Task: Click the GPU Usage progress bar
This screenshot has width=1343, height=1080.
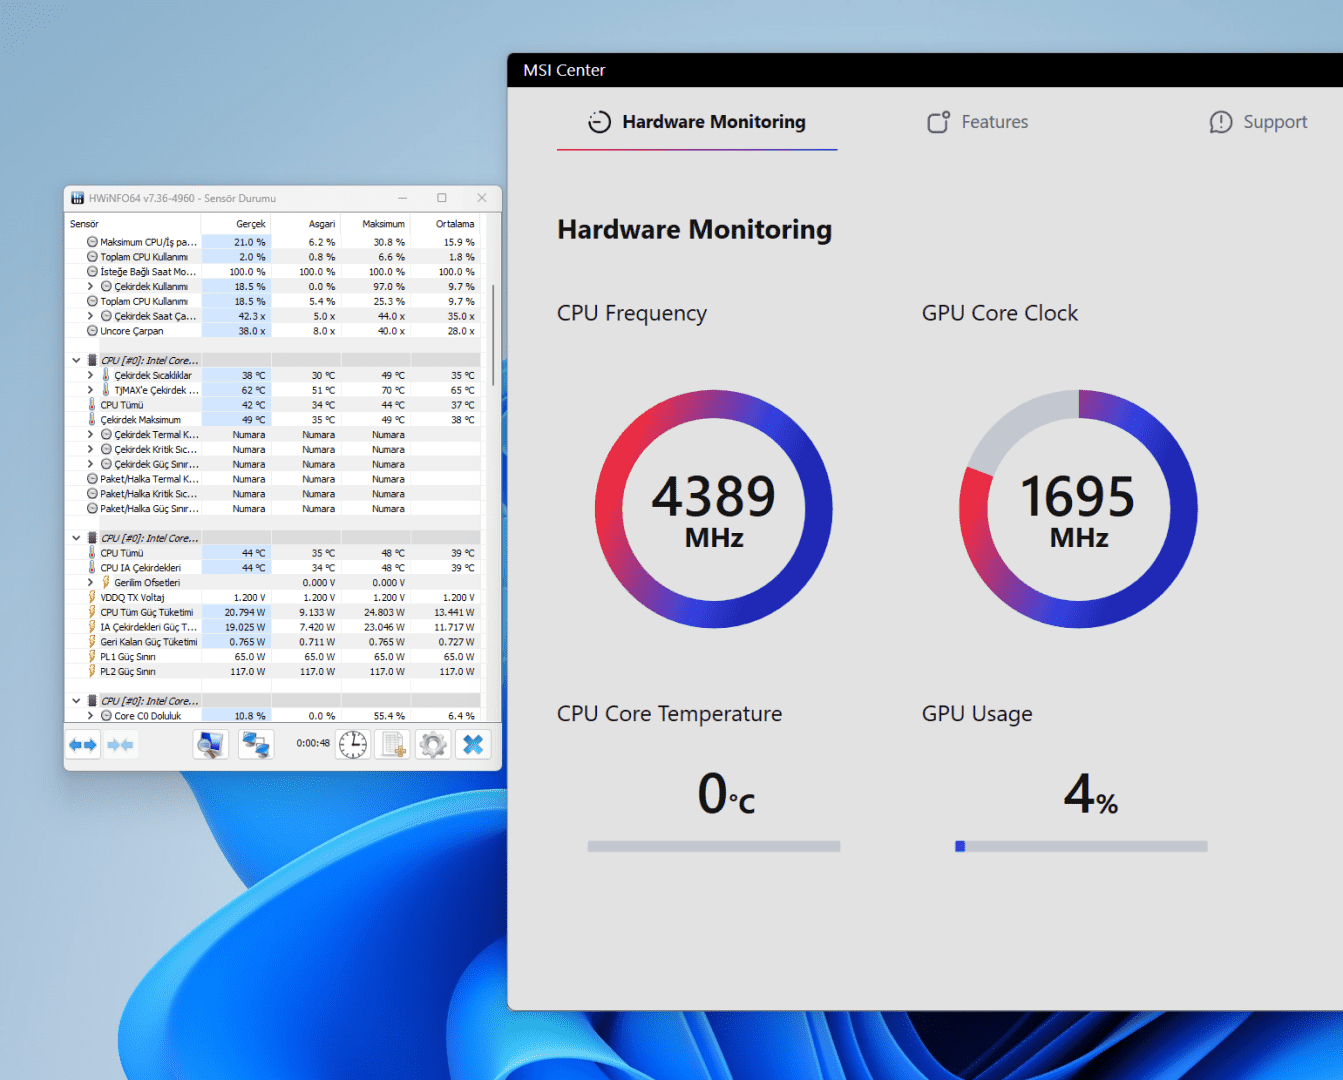Action: click(1081, 847)
